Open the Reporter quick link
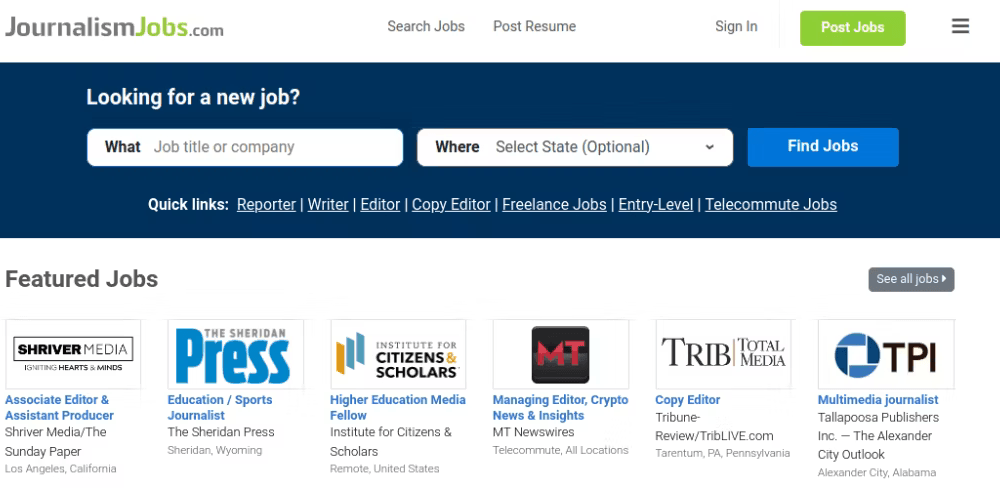 pyautogui.click(x=267, y=205)
